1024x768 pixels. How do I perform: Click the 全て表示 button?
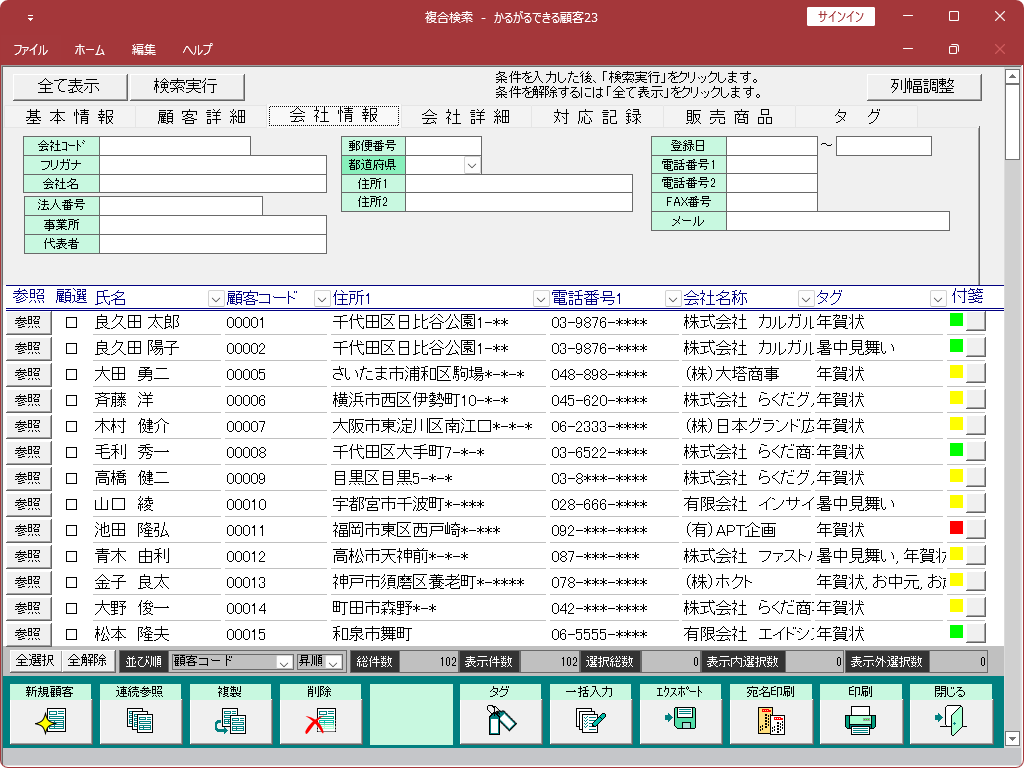pyautogui.click(x=69, y=86)
